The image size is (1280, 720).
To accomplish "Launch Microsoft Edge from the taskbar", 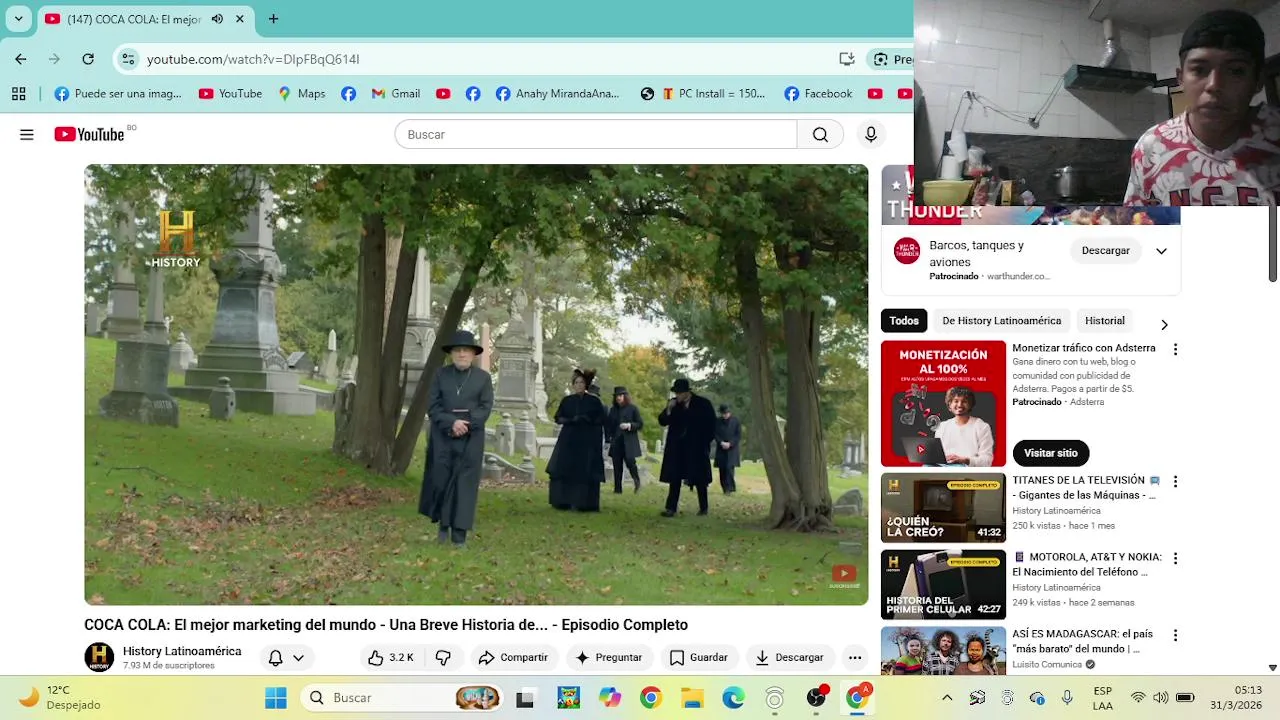I will click(x=733, y=697).
